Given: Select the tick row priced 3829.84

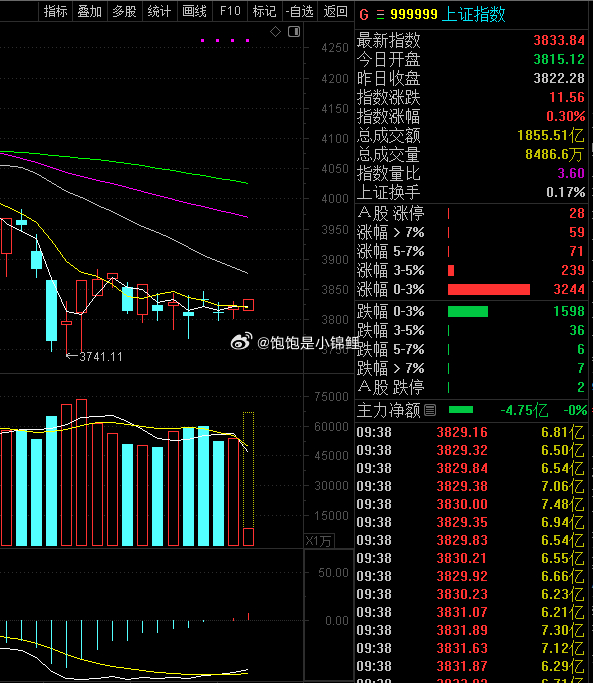Looking at the screenshot, I should click(x=471, y=468).
